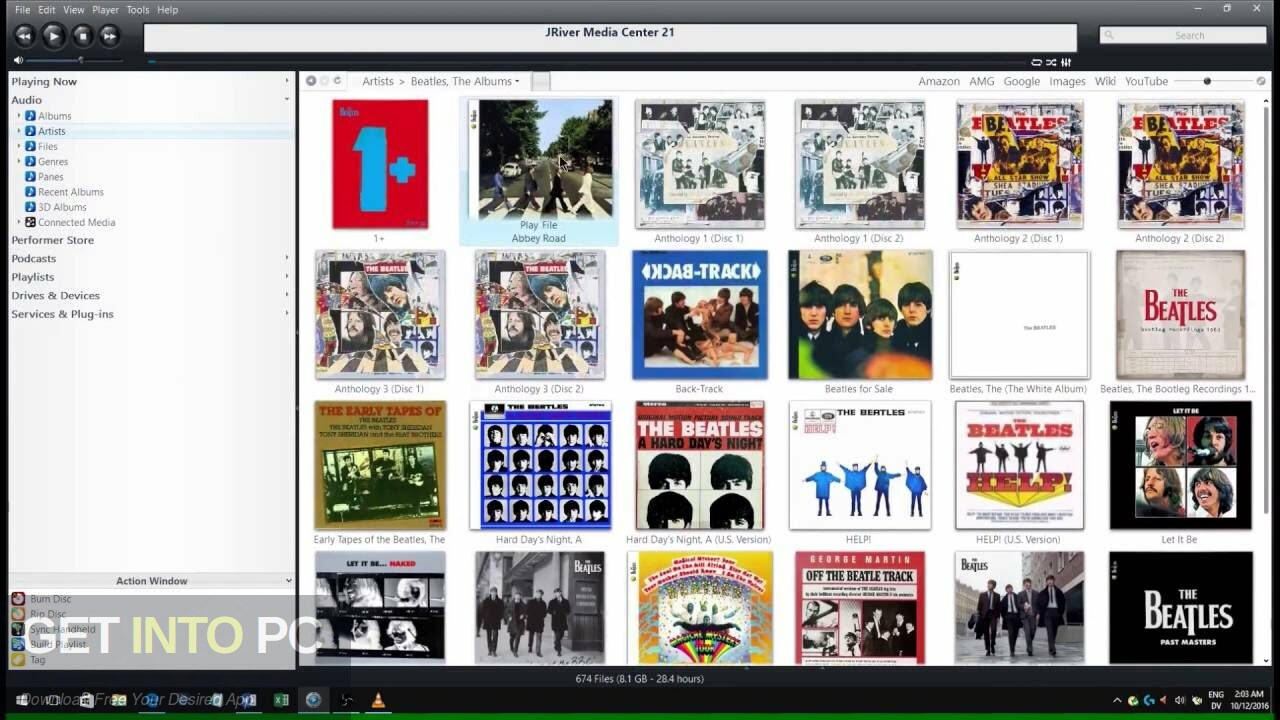1280x720 pixels.
Task: Expand the Podcasts section
Action: click(287, 258)
